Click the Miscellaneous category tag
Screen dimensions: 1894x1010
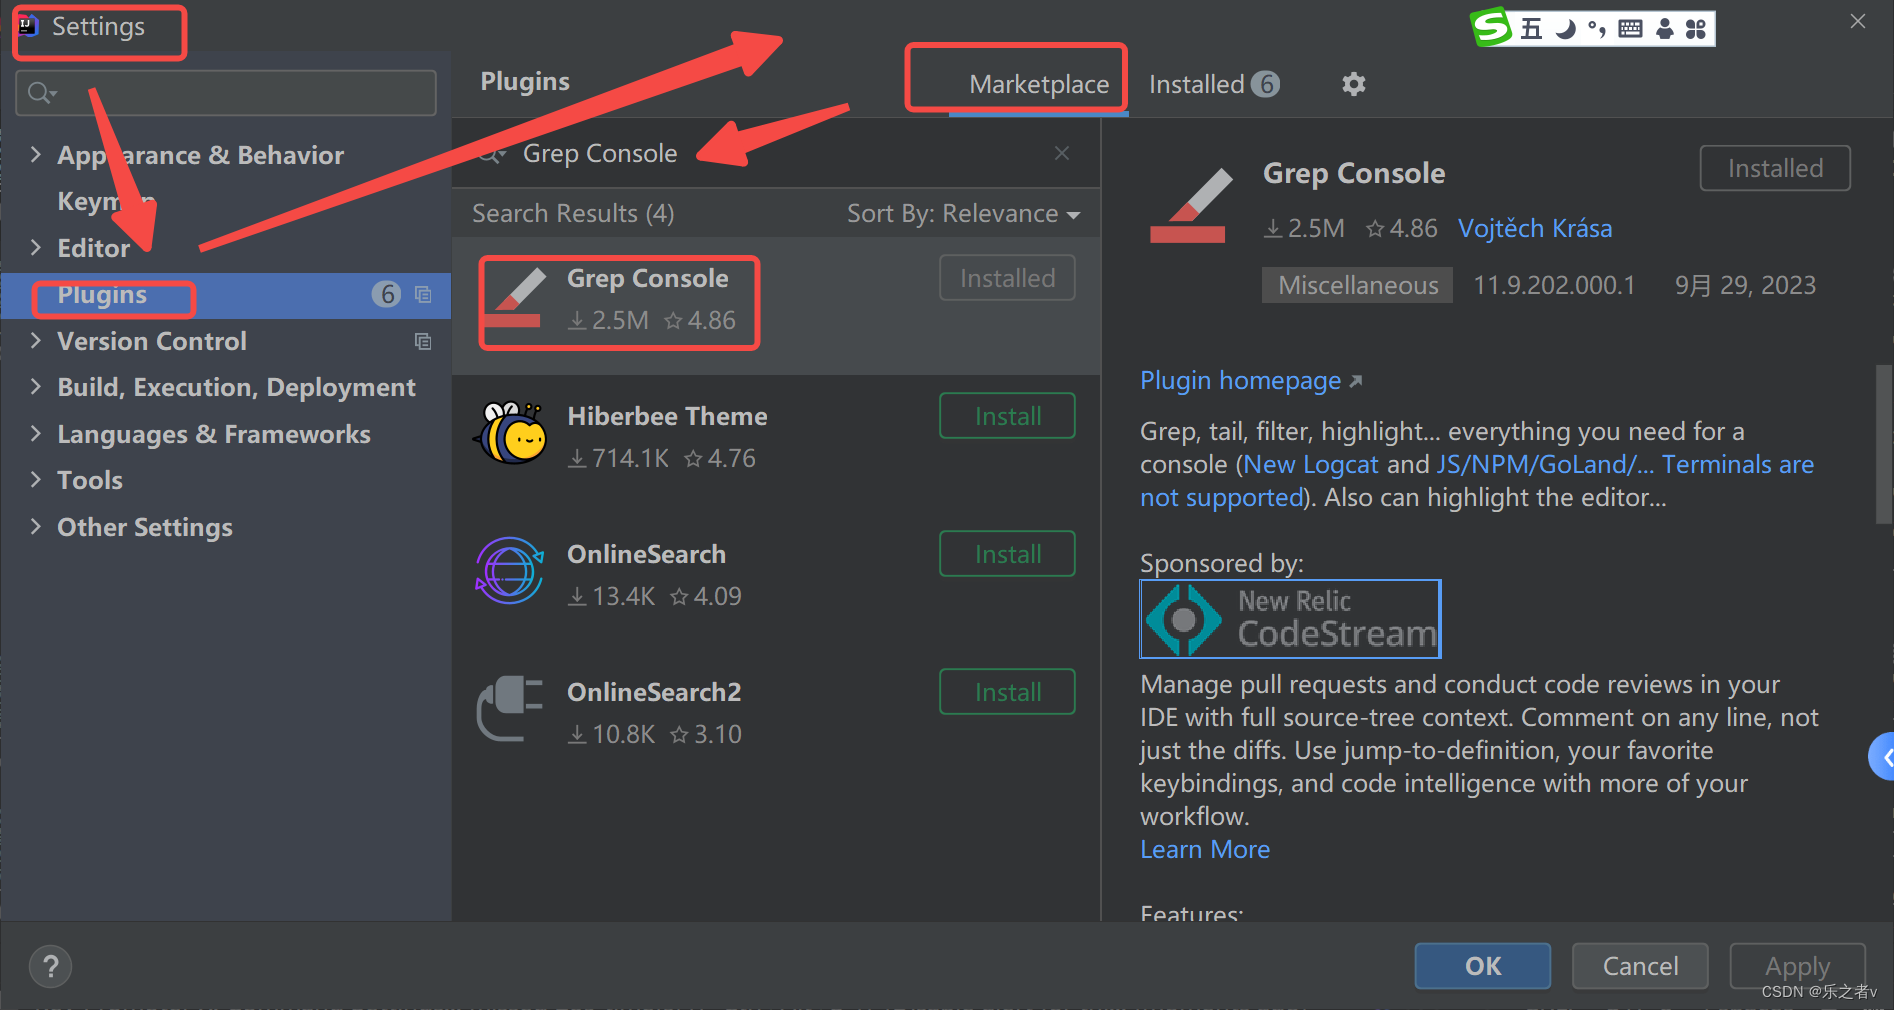point(1357,285)
